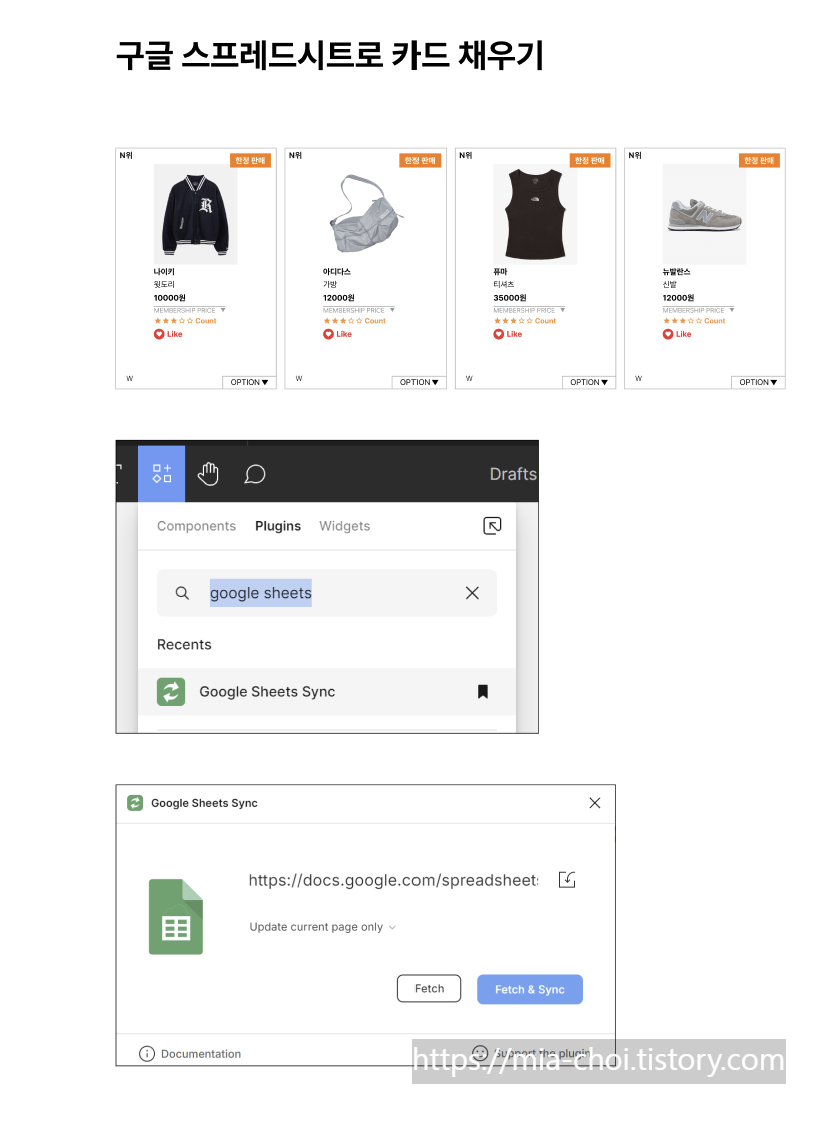Click the Drafts label in toolbar

(513, 474)
